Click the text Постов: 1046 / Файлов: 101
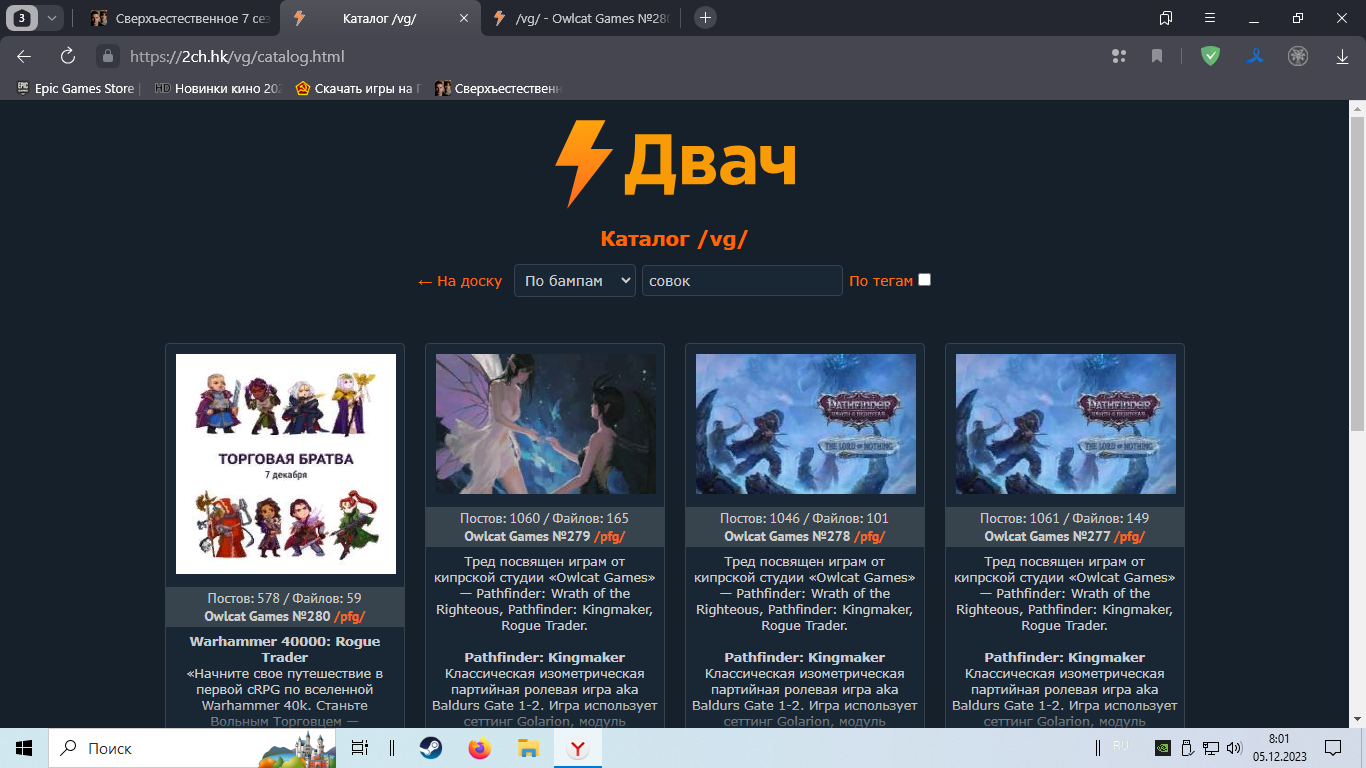The image size is (1366, 768). (805, 518)
